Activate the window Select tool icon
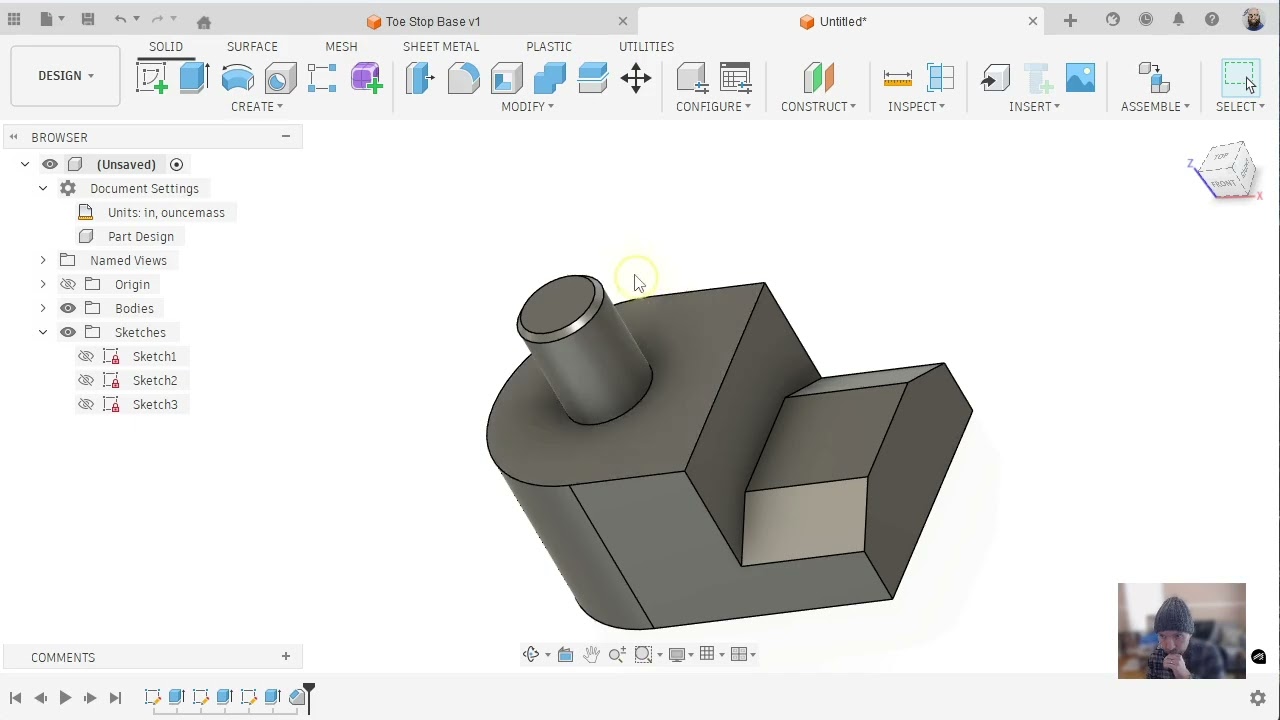The image size is (1280, 720). pyautogui.click(x=1240, y=78)
